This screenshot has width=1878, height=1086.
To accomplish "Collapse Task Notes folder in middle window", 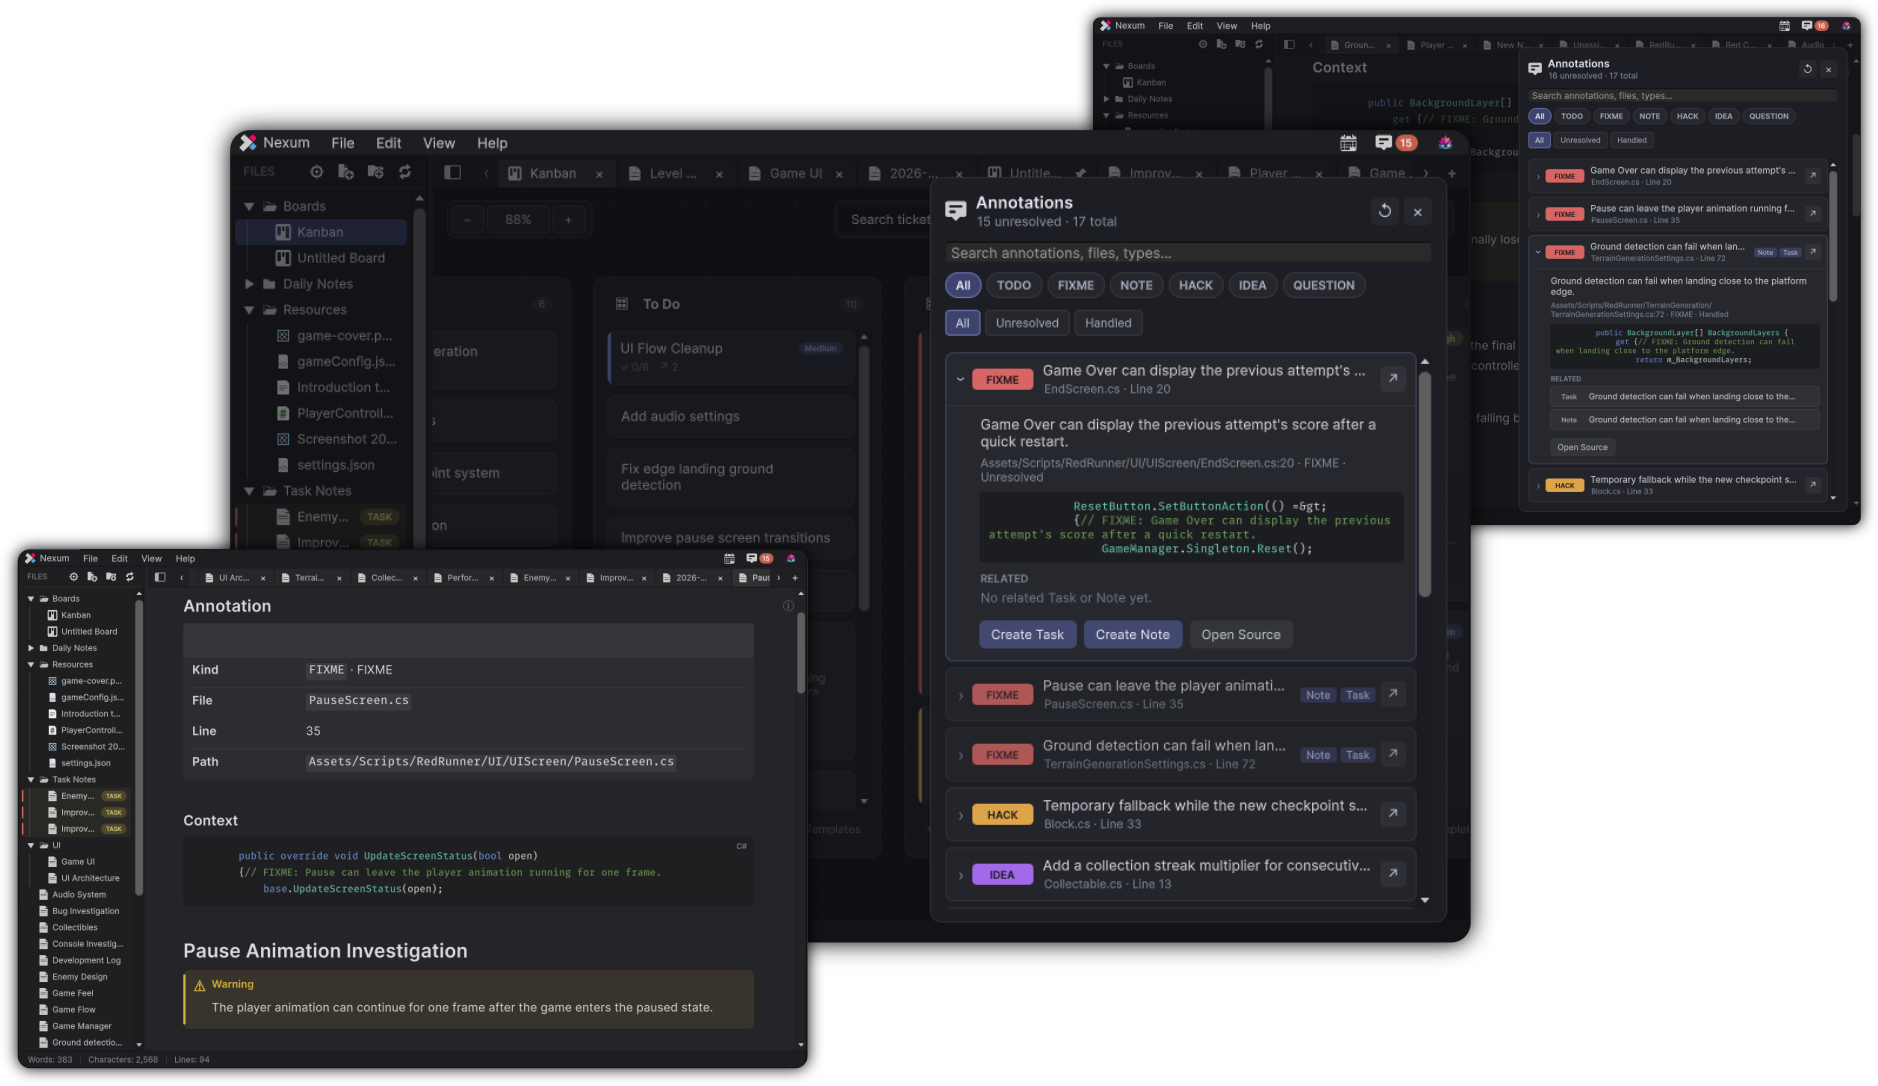I will pos(249,491).
